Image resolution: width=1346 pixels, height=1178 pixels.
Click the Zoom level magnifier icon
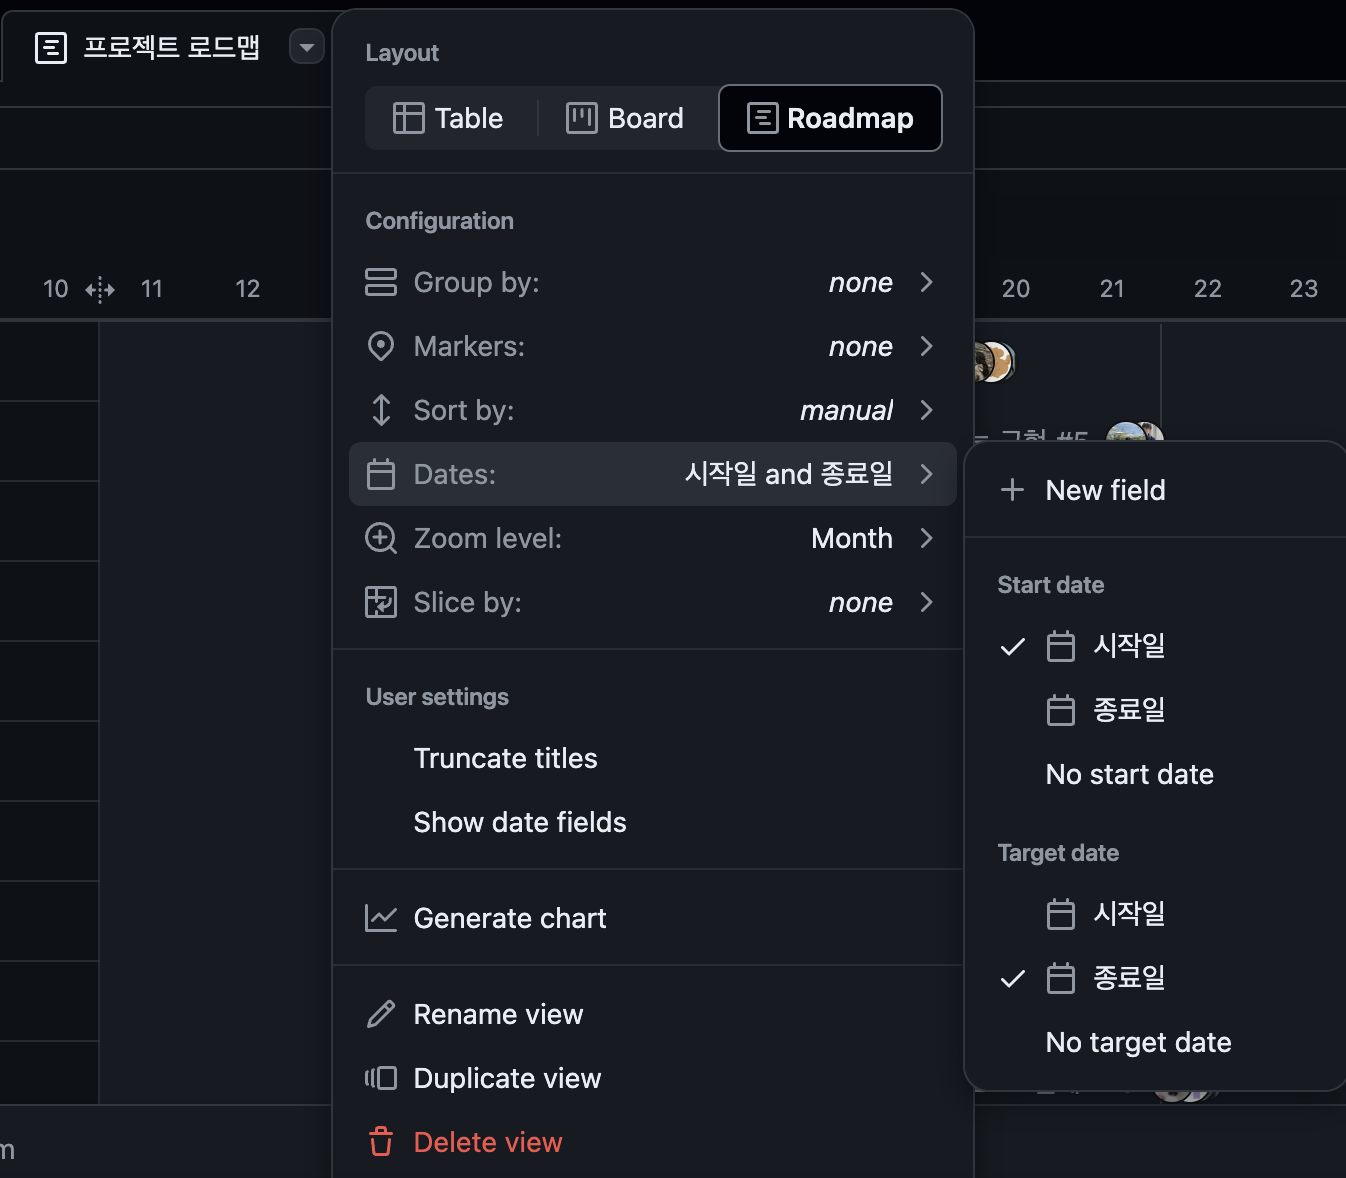(x=381, y=538)
